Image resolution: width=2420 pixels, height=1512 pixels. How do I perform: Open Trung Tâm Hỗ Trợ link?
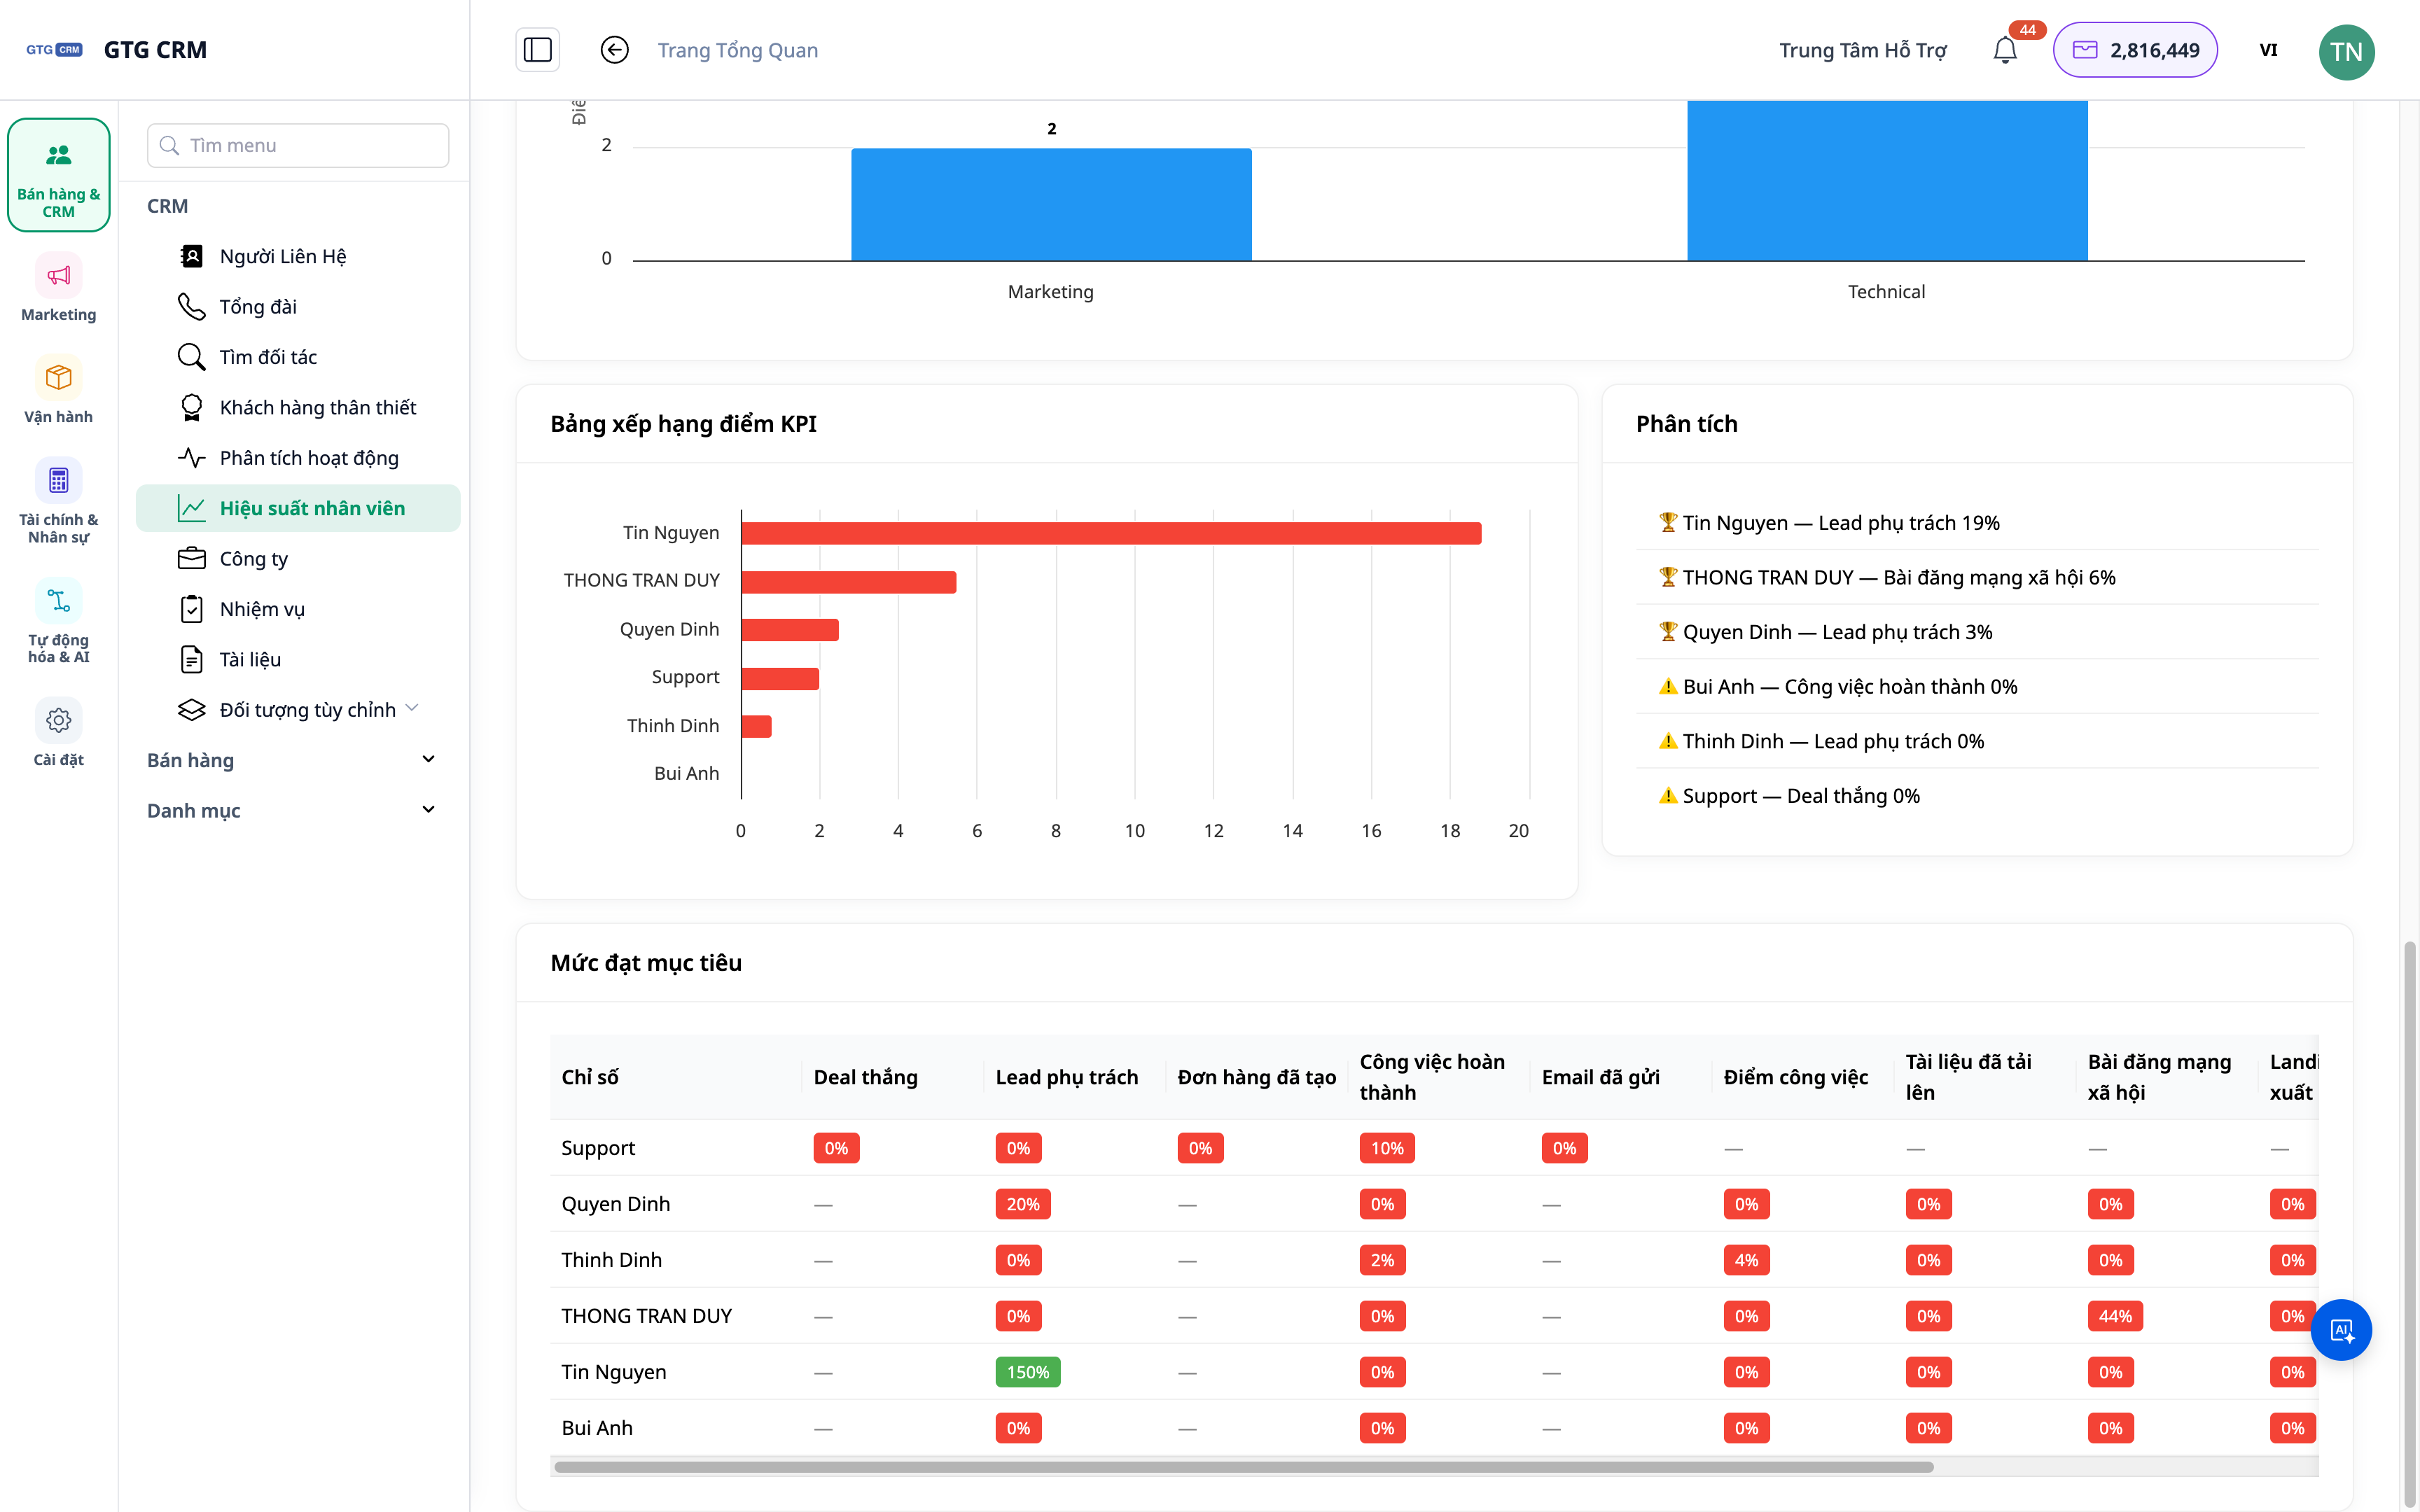tap(1862, 50)
